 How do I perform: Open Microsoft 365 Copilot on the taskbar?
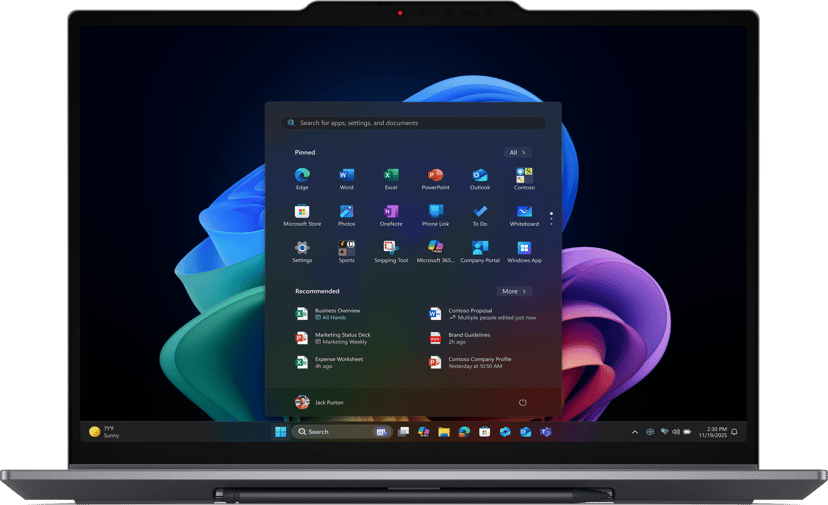pos(424,432)
